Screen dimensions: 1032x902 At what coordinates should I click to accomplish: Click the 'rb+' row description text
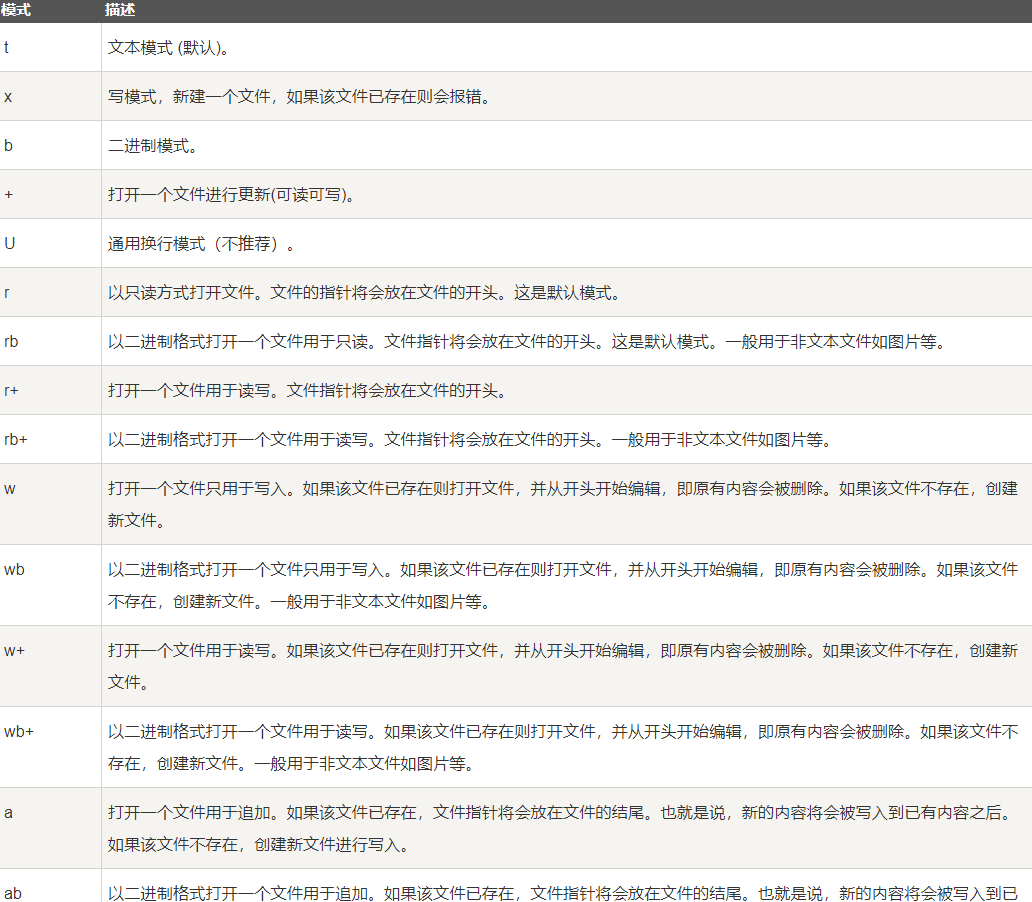(x=471, y=439)
